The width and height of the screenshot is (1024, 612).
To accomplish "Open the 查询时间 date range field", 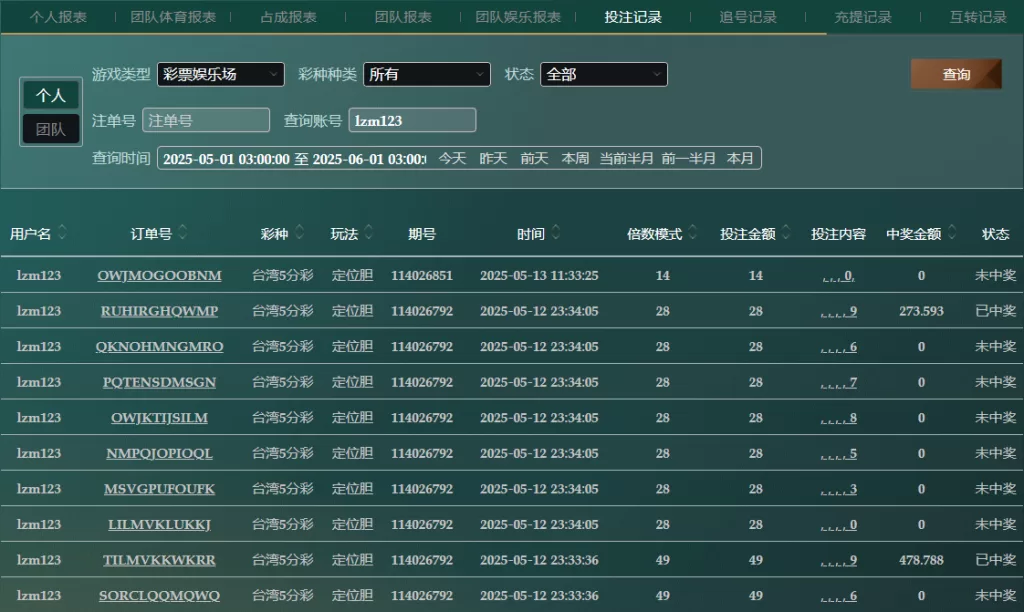I will 294,159.
